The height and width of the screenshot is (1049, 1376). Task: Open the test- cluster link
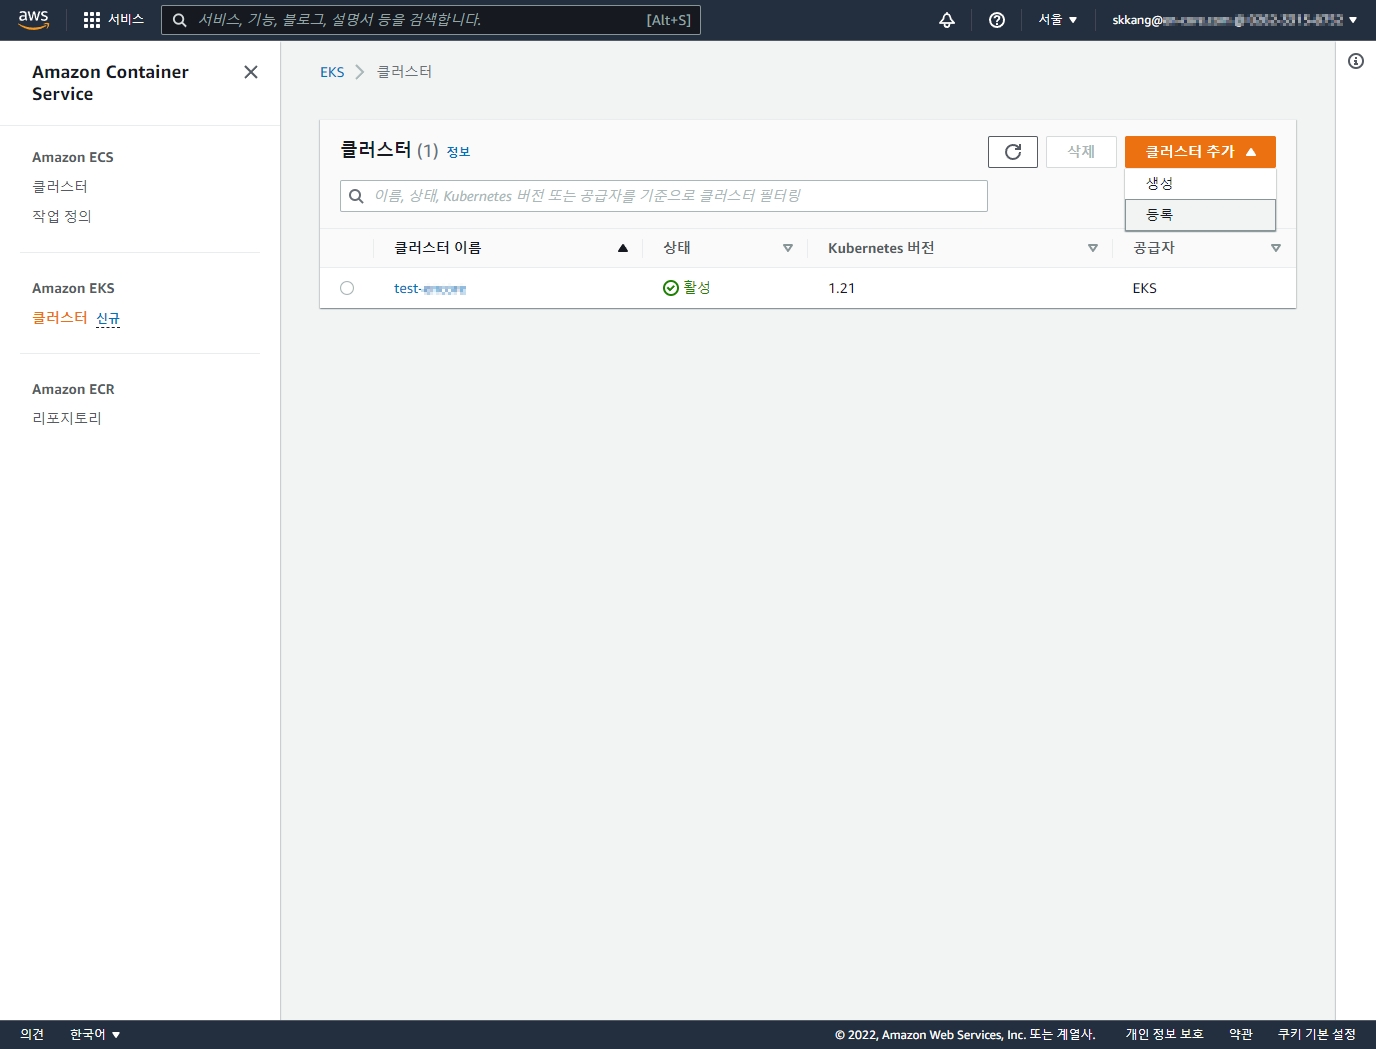coord(430,289)
